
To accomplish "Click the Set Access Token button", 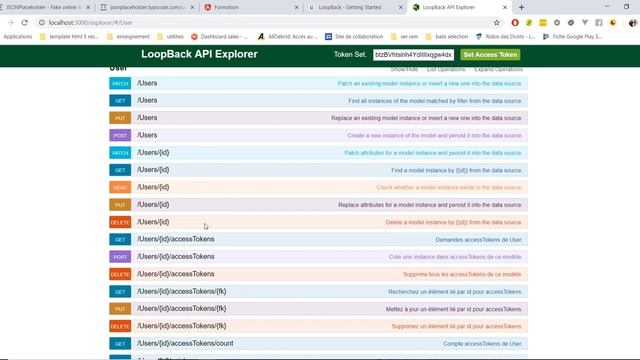I will pyautogui.click(x=490, y=55).
